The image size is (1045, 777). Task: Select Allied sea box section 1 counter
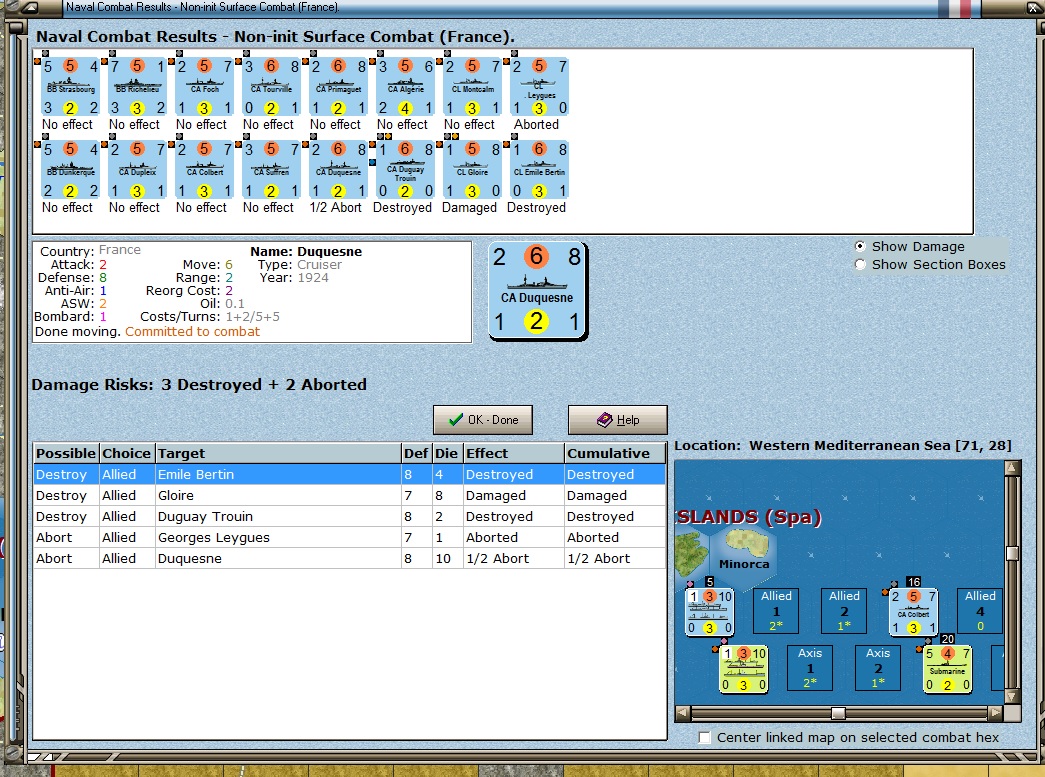(776, 610)
